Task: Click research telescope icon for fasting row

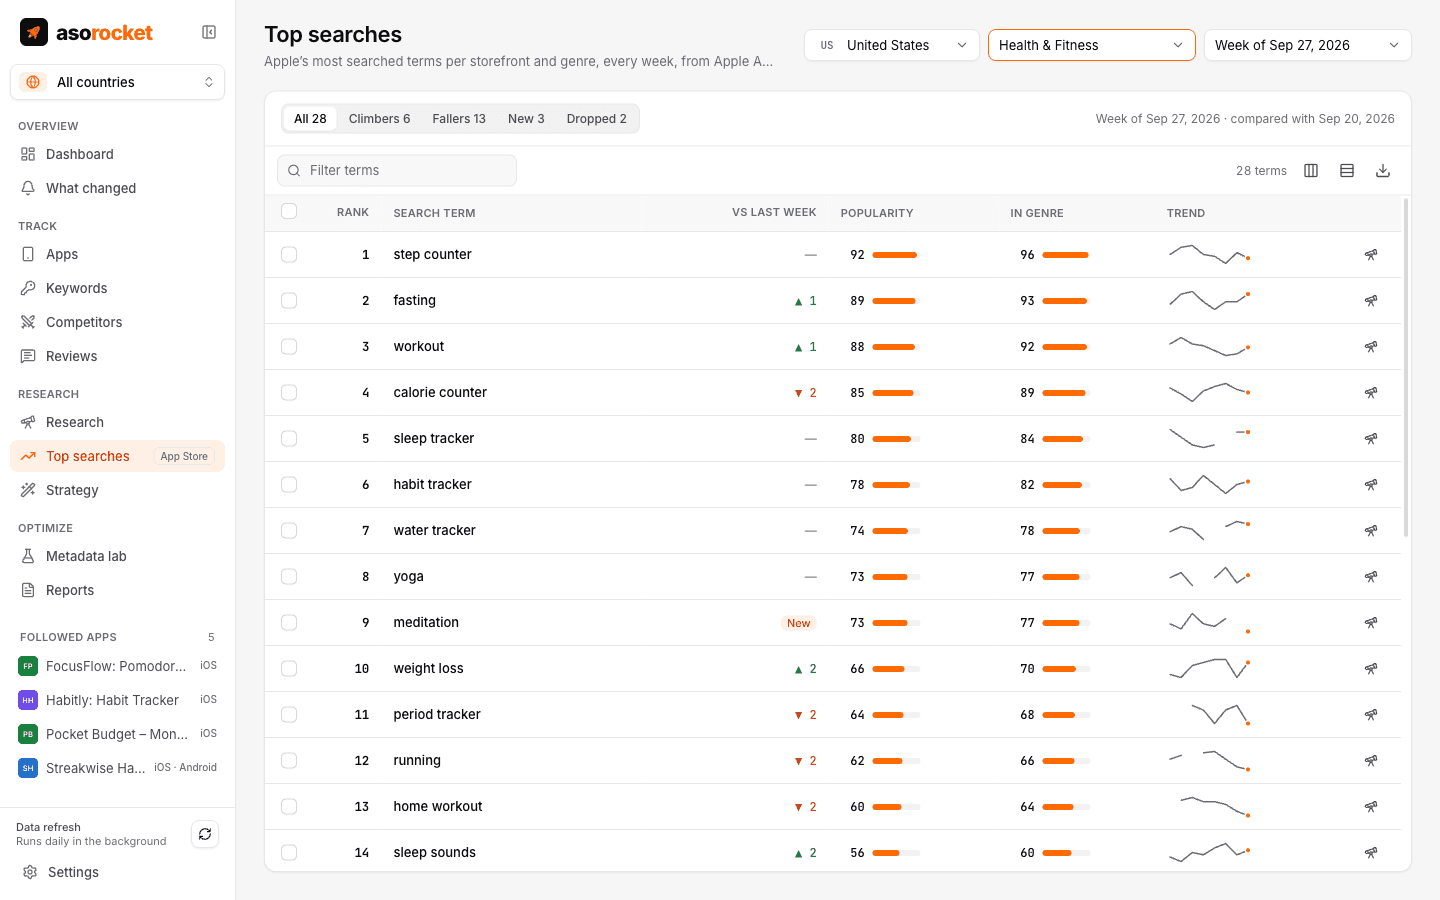Action: pyautogui.click(x=1371, y=301)
